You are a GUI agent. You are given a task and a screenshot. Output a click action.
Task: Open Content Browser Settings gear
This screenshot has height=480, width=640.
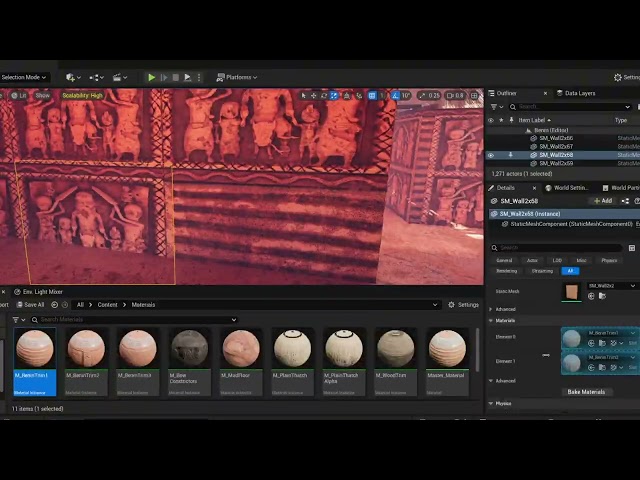pos(463,305)
